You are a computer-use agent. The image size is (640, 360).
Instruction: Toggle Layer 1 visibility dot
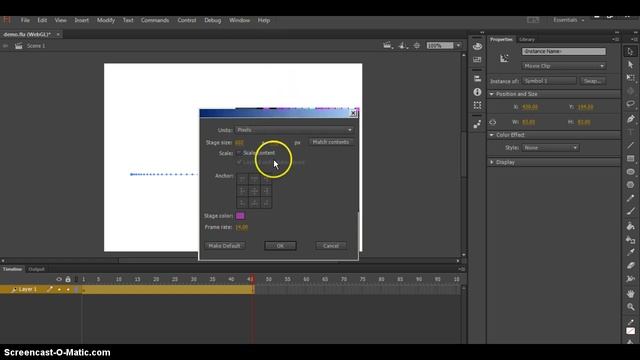(59, 289)
